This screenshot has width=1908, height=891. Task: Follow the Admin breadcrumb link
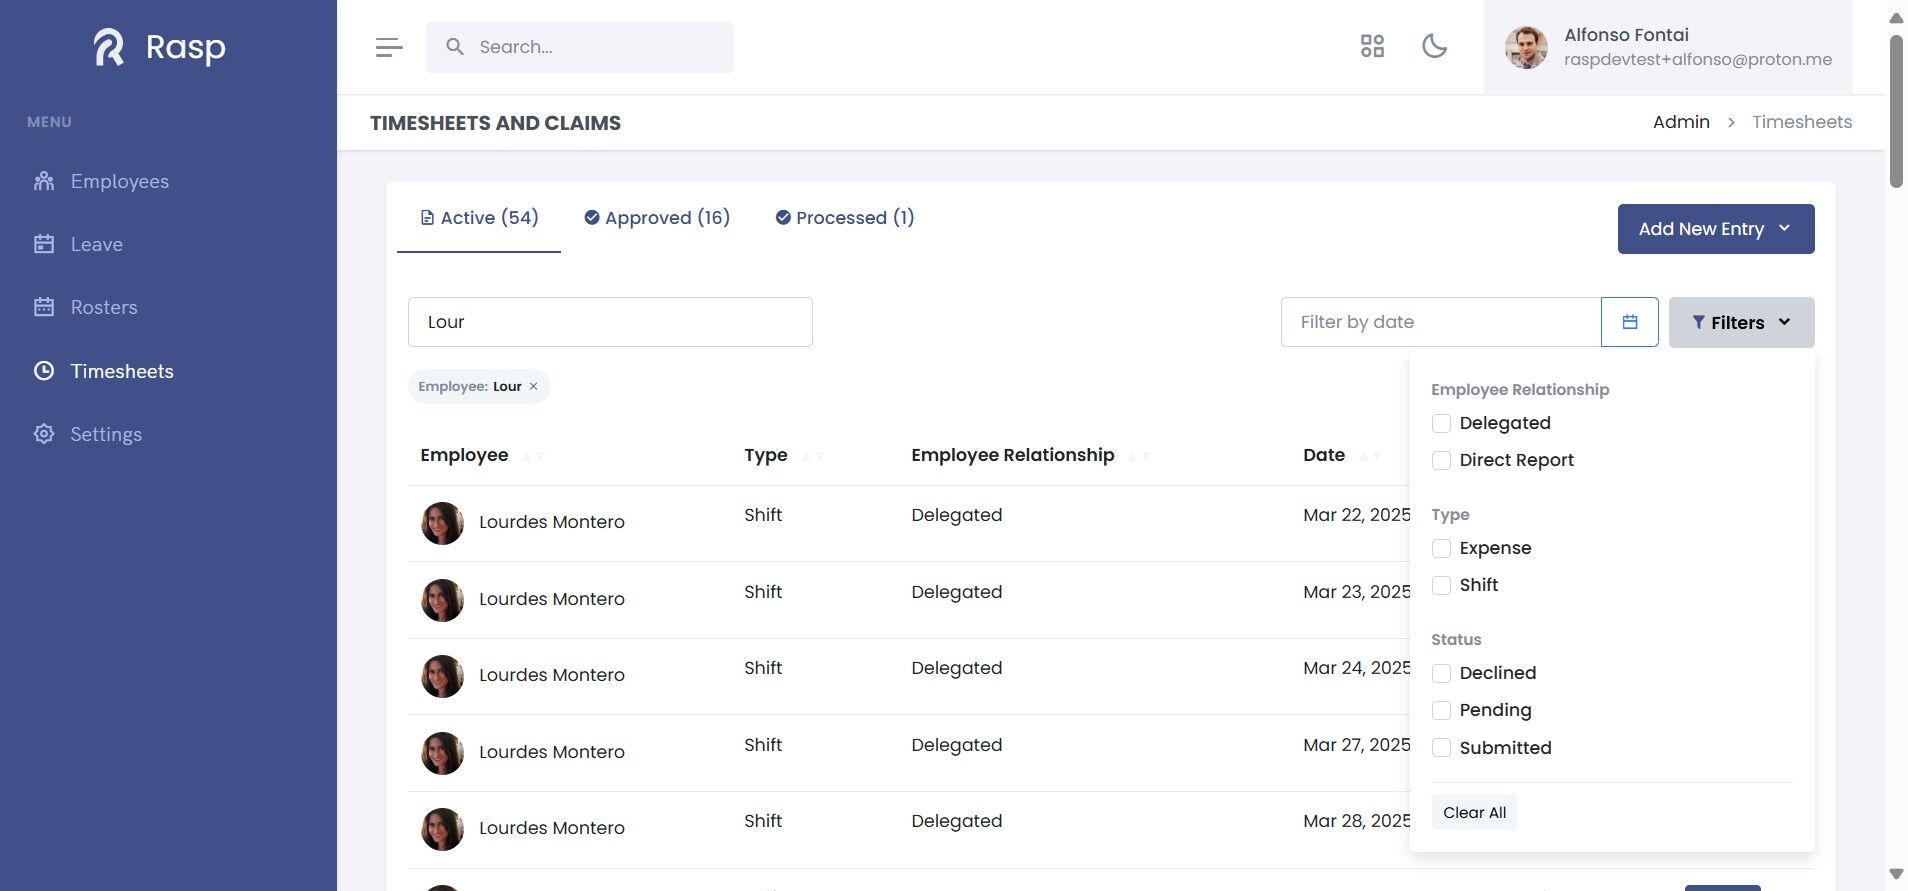pyautogui.click(x=1681, y=122)
